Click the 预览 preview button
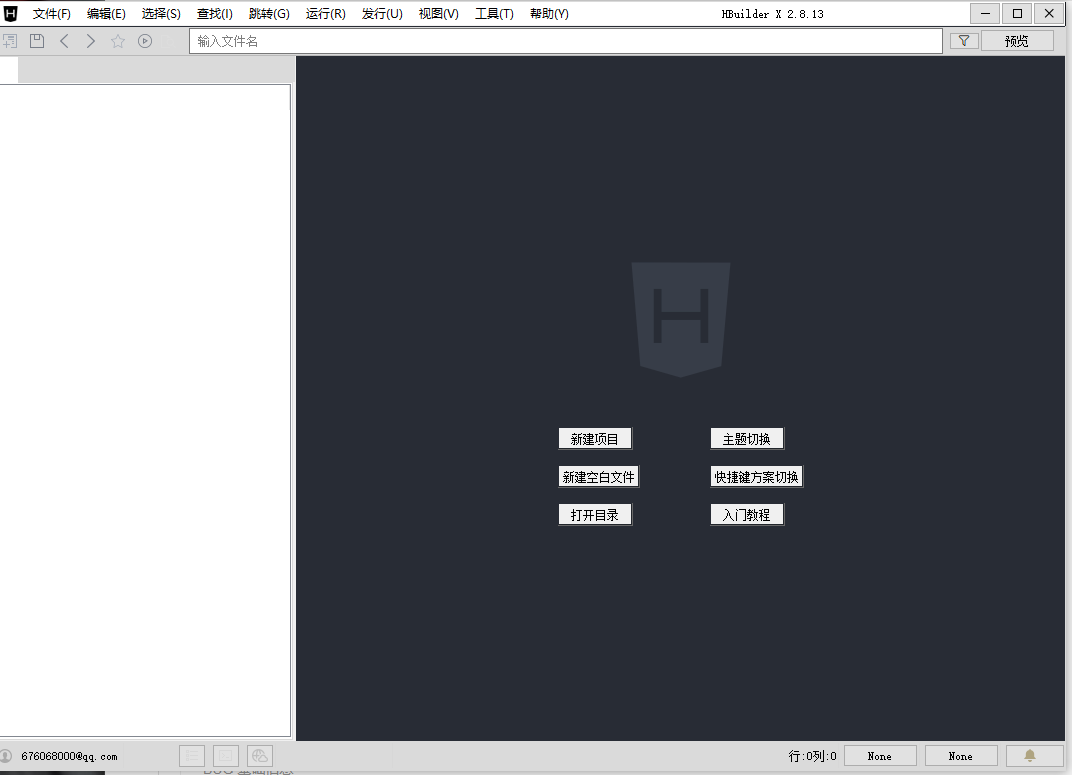Screen dimensions: 1072x775 coord(1017,41)
